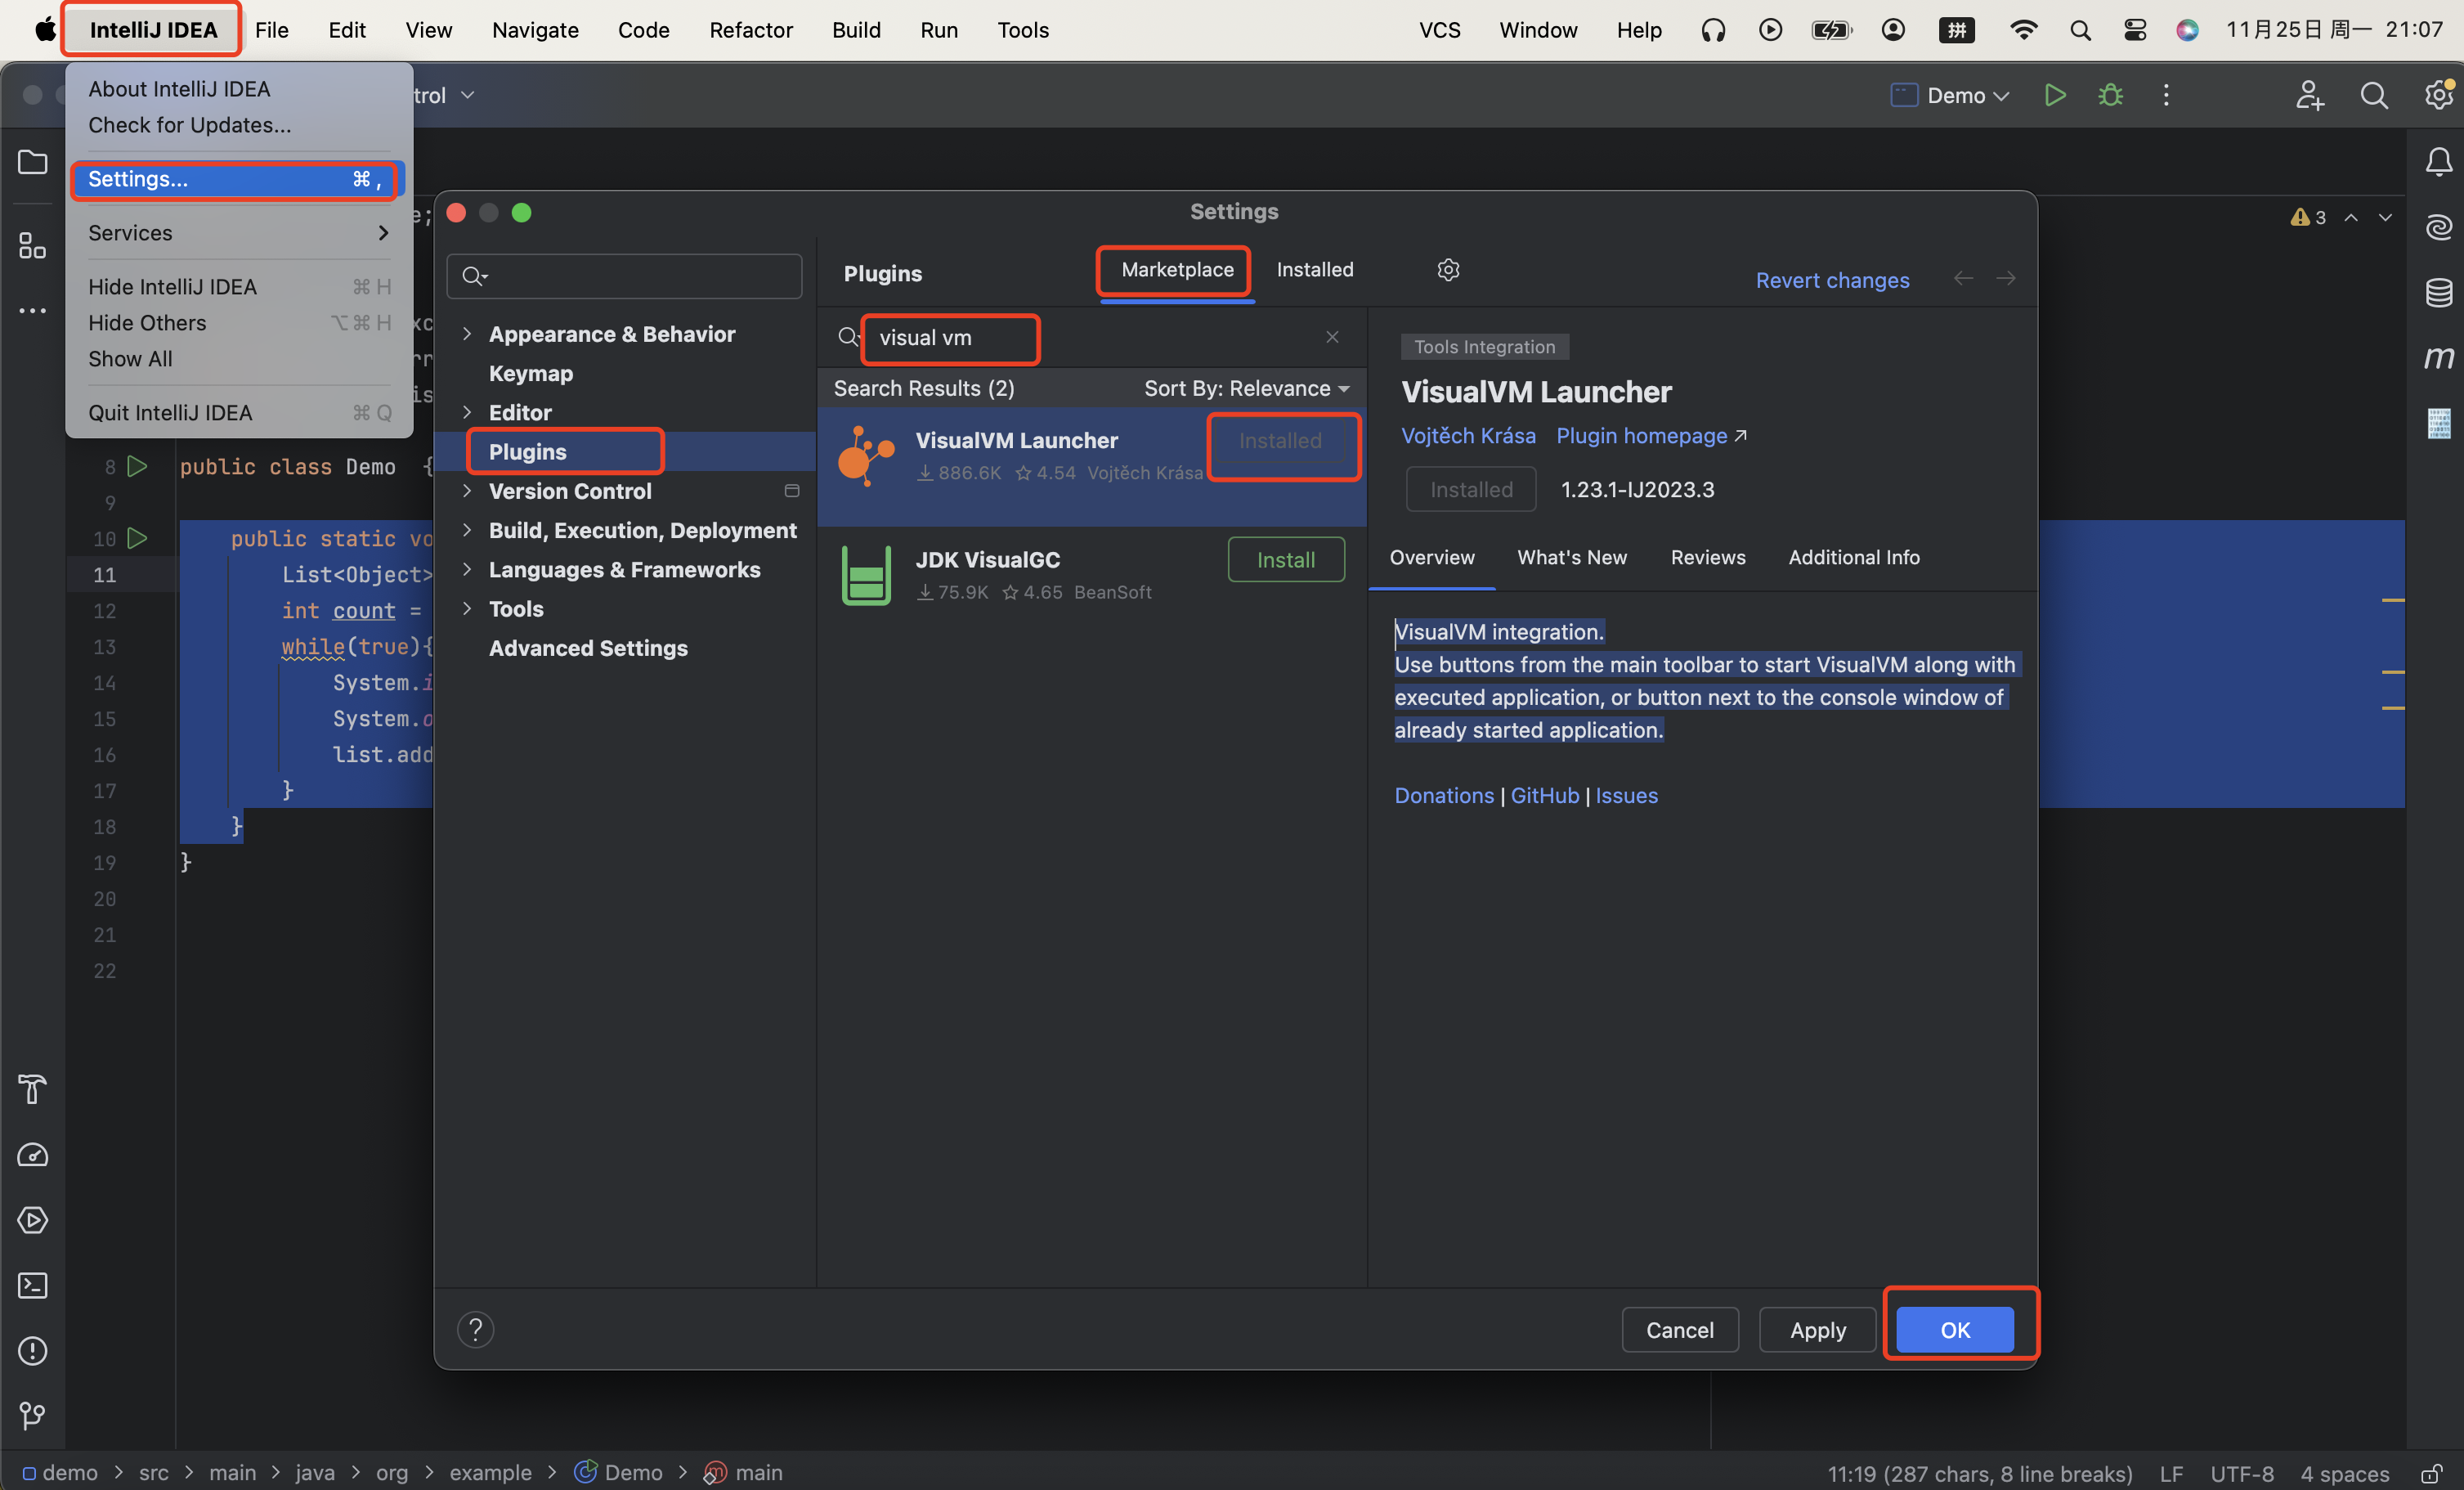This screenshot has width=2464, height=1490.
Task: Open the Problems tool window icon
Action: [33, 1351]
